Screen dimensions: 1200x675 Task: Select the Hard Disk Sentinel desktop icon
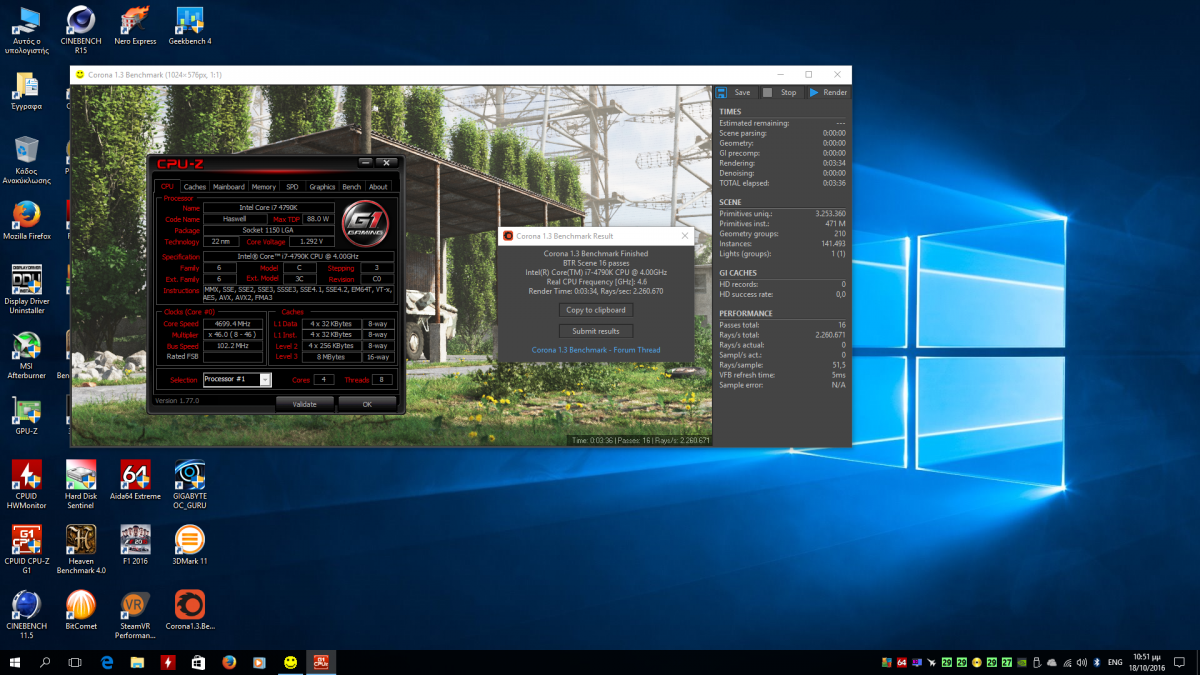click(80, 485)
